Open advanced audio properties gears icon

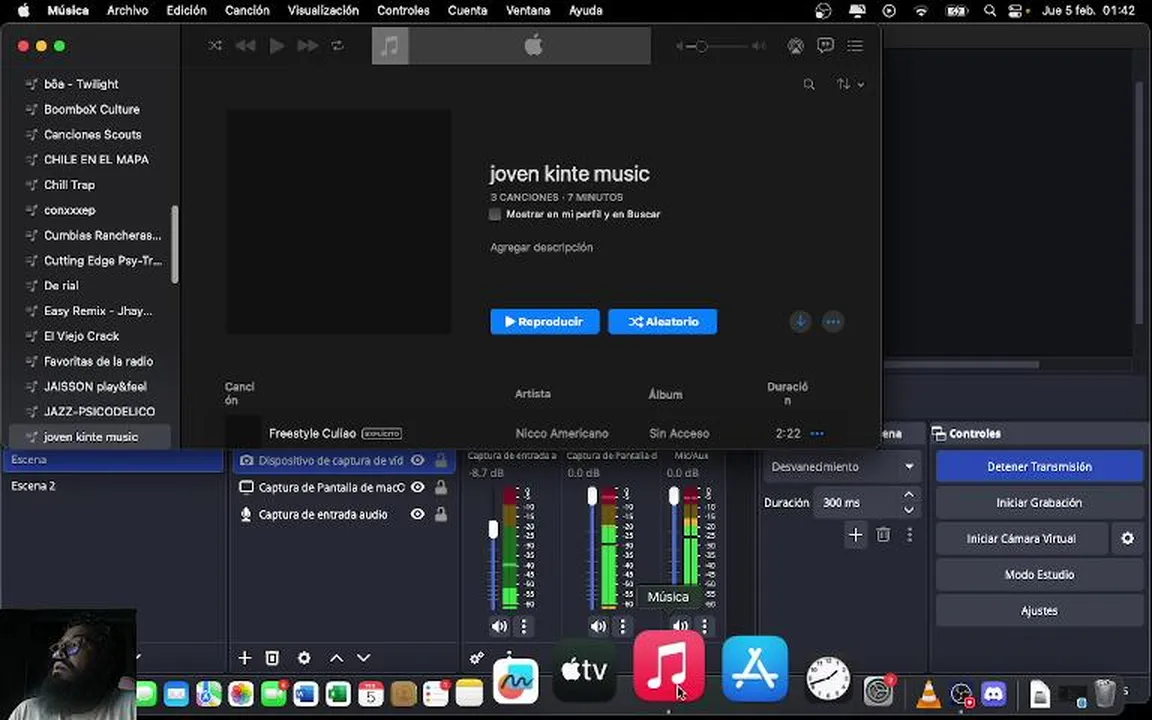click(x=477, y=658)
